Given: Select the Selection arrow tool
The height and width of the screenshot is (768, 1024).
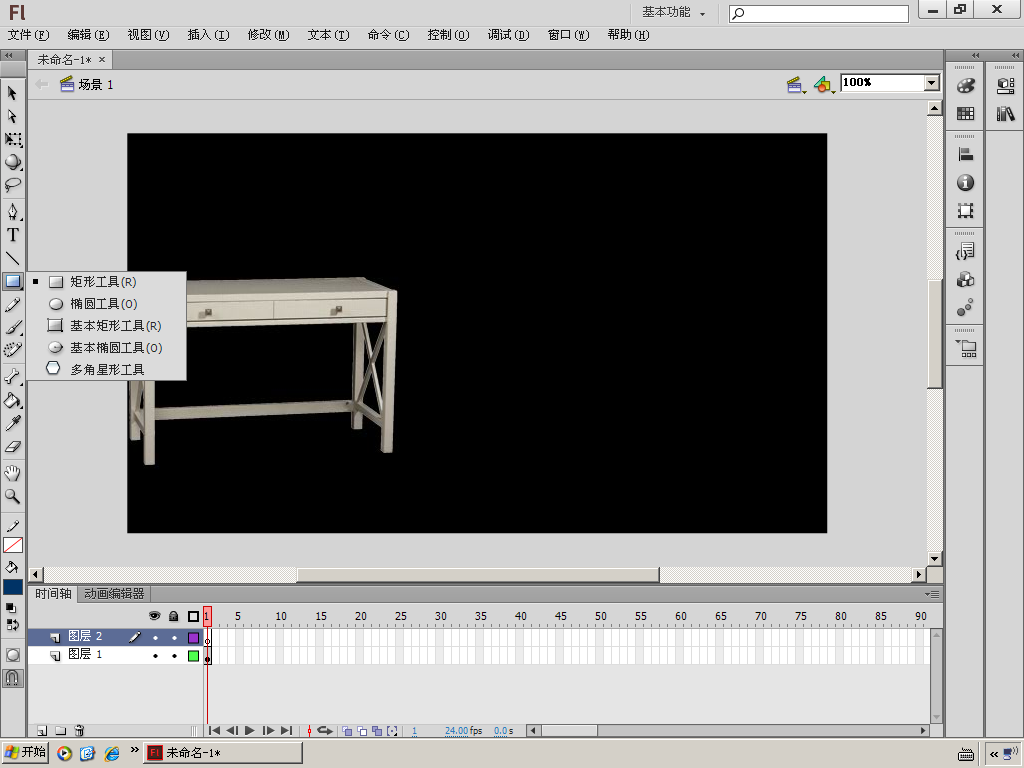Looking at the screenshot, I should tap(12, 93).
